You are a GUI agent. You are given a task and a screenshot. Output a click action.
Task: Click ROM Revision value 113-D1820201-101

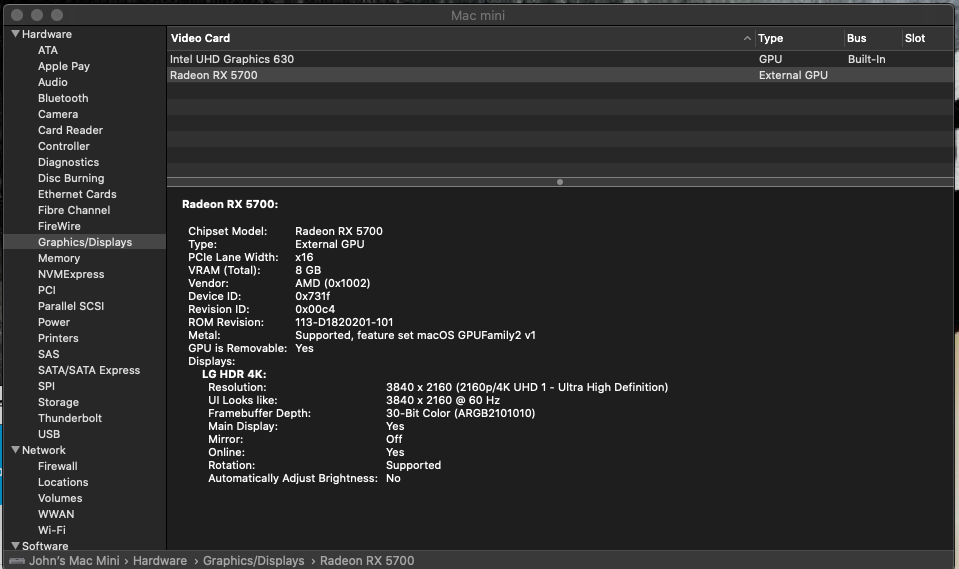point(344,322)
